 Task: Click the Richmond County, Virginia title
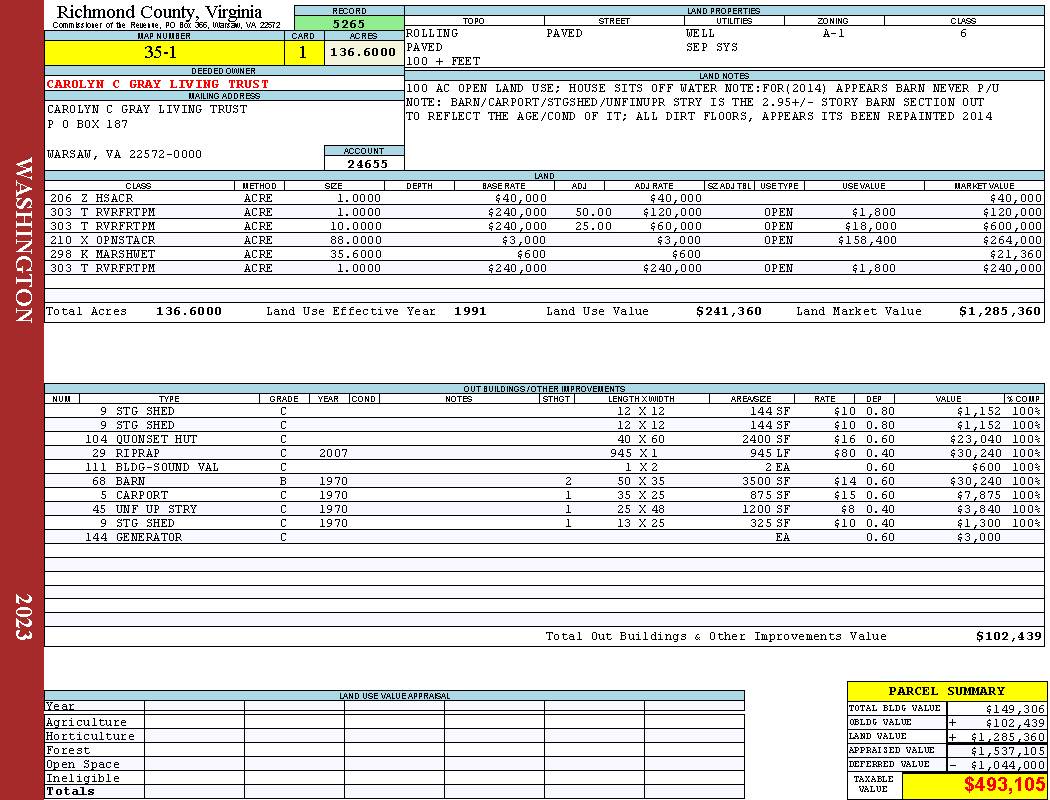159,11
